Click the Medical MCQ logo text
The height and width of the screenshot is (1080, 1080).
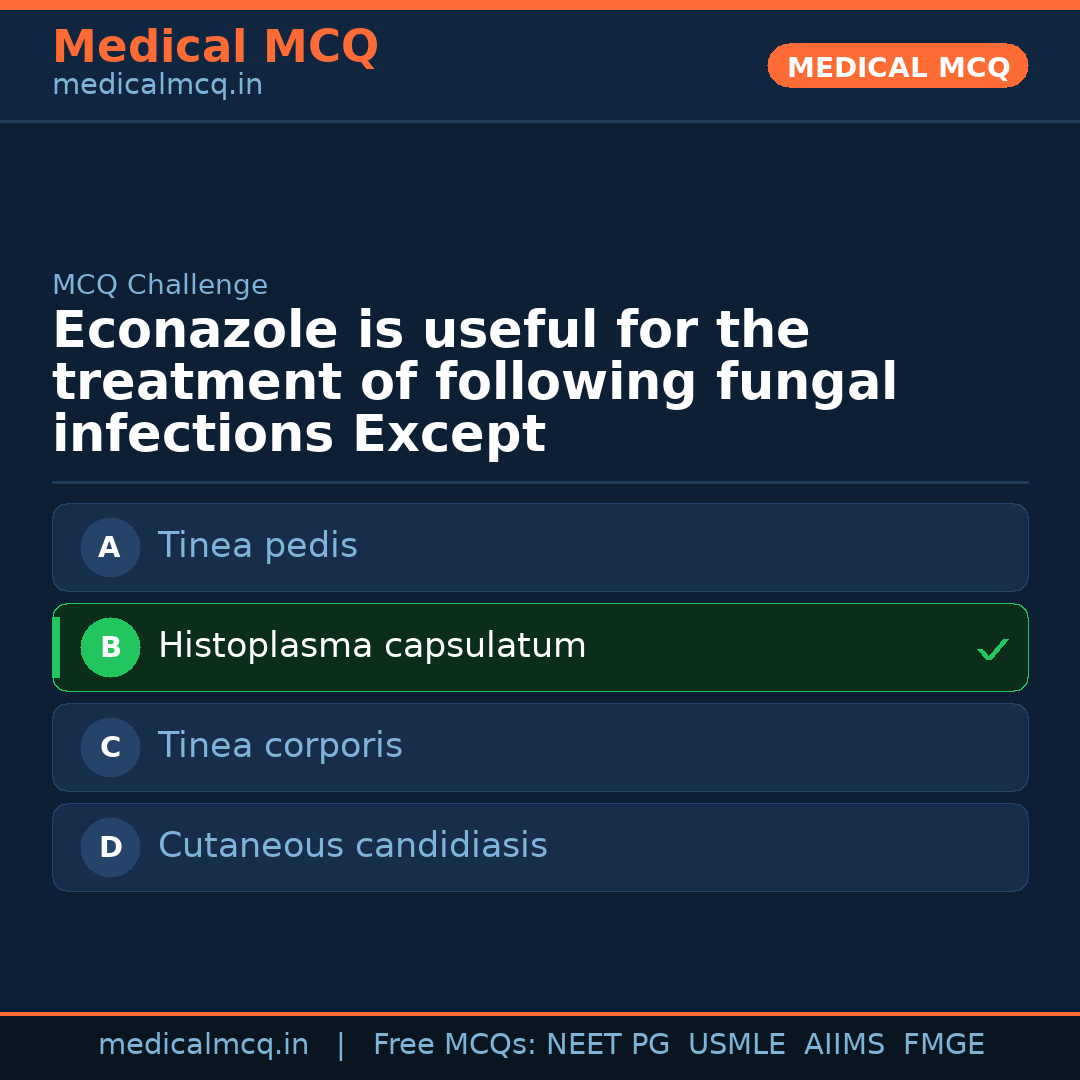(x=215, y=47)
